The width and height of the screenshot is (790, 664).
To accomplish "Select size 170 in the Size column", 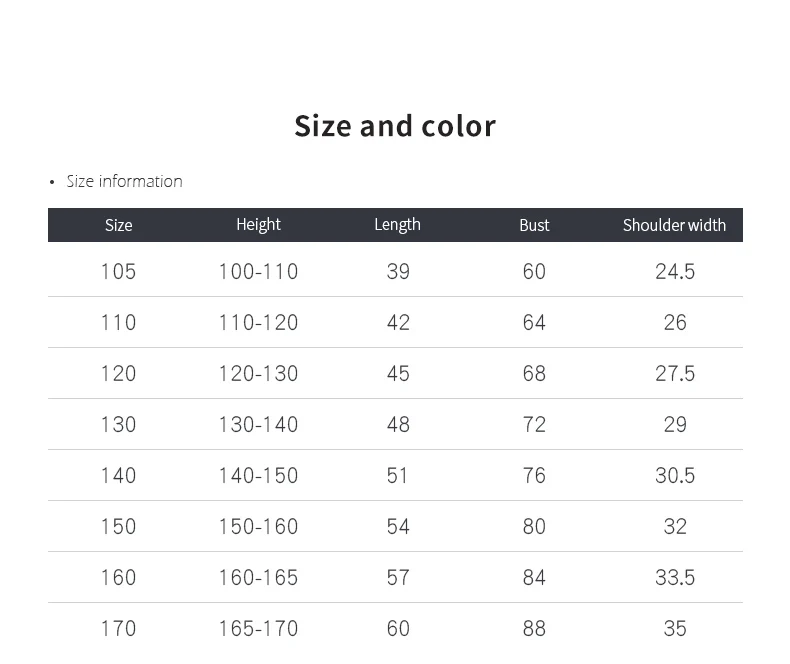I will point(118,628).
